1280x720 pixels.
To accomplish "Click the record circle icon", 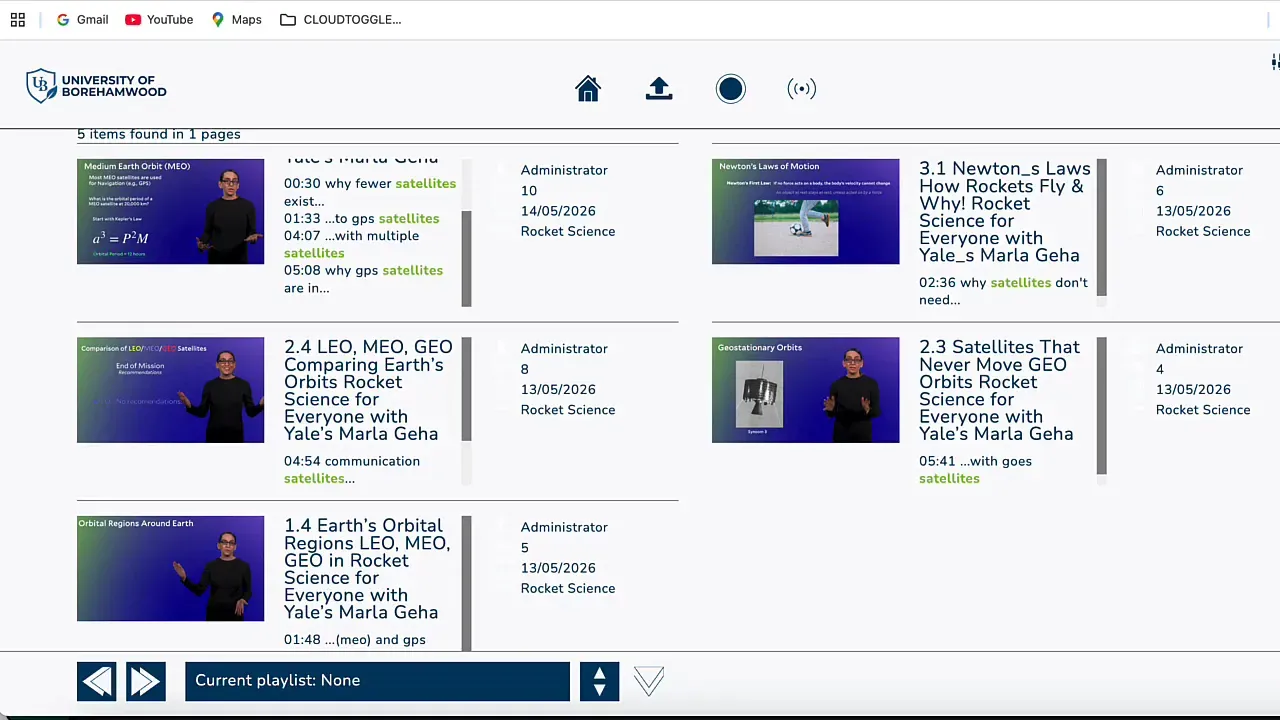I will coord(731,89).
